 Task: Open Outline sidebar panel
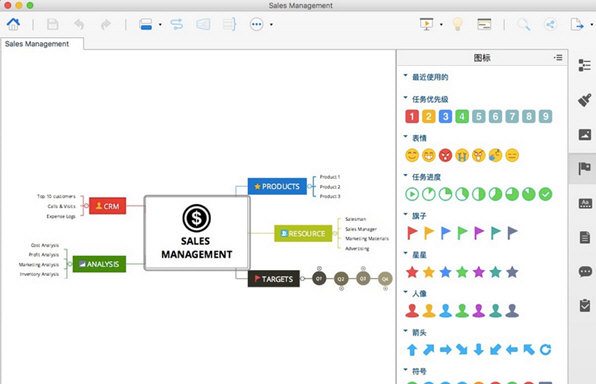click(x=585, y=65)
